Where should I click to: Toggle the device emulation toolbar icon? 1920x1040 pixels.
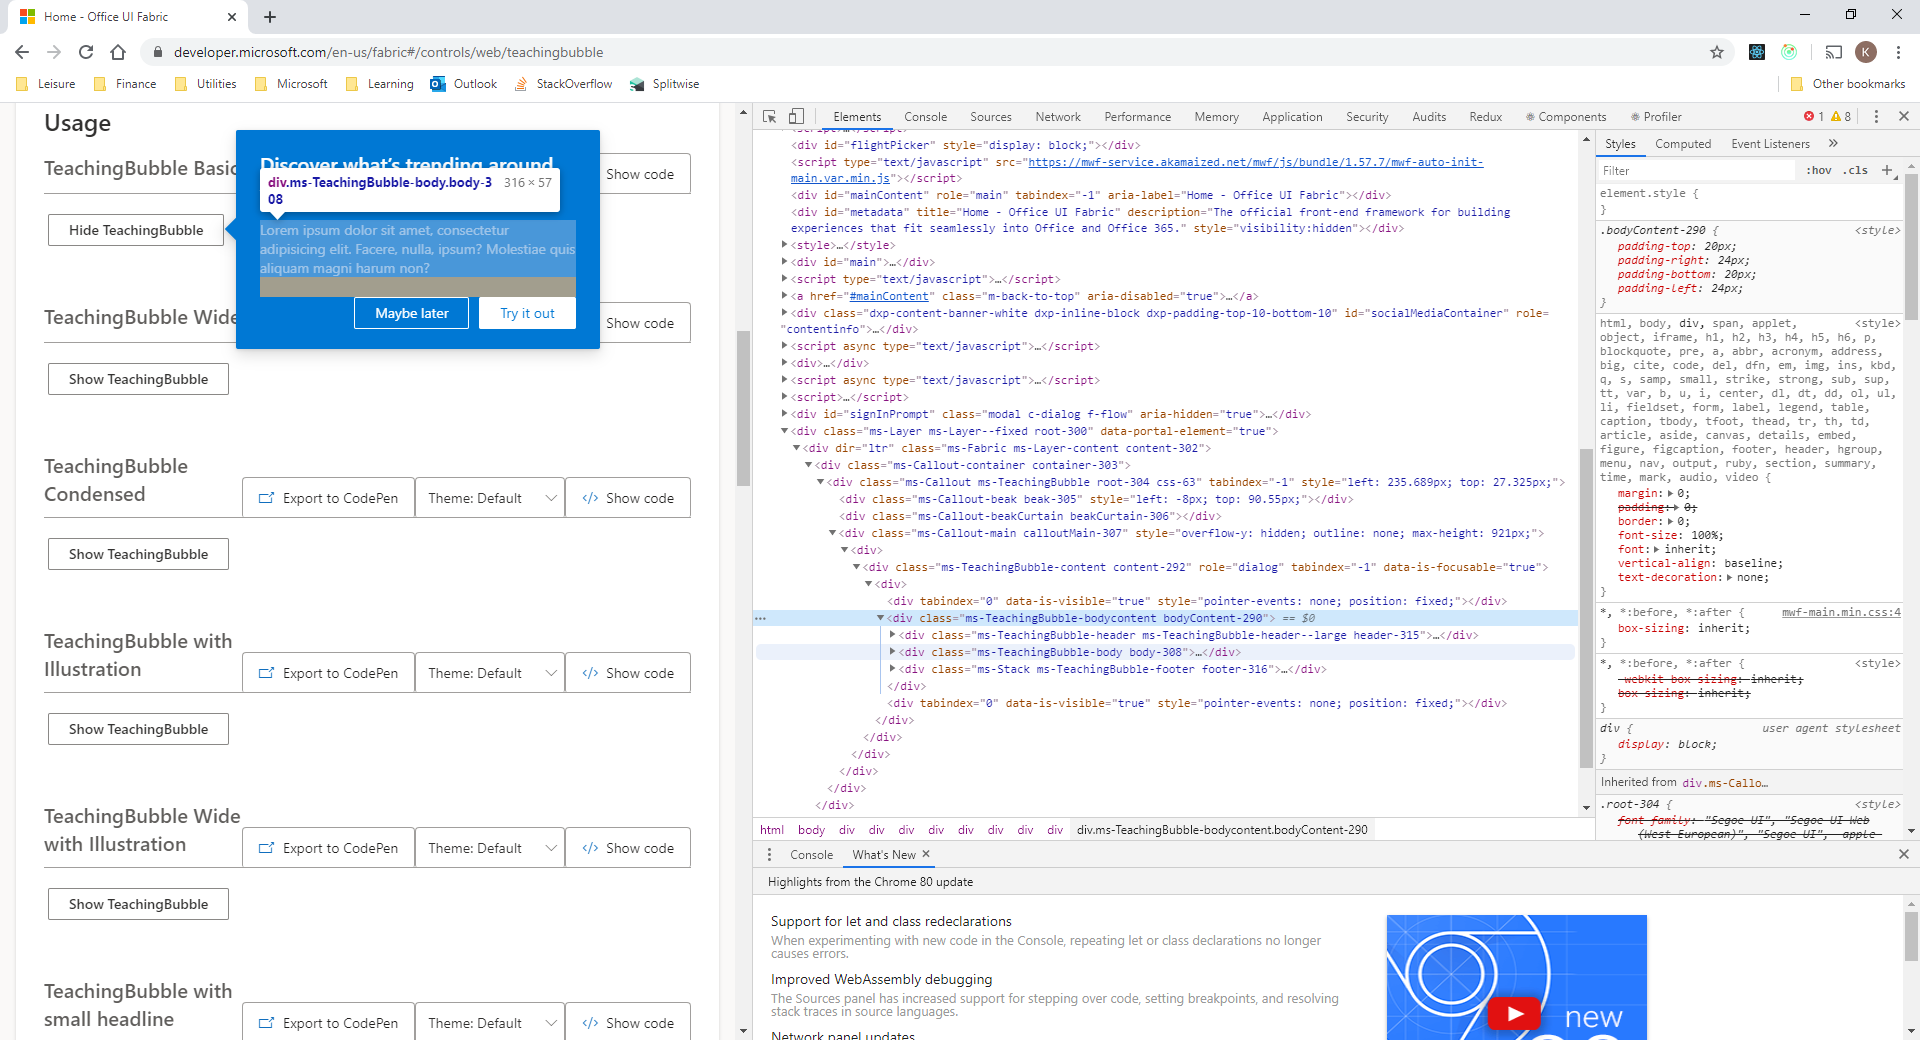point(797,116)
